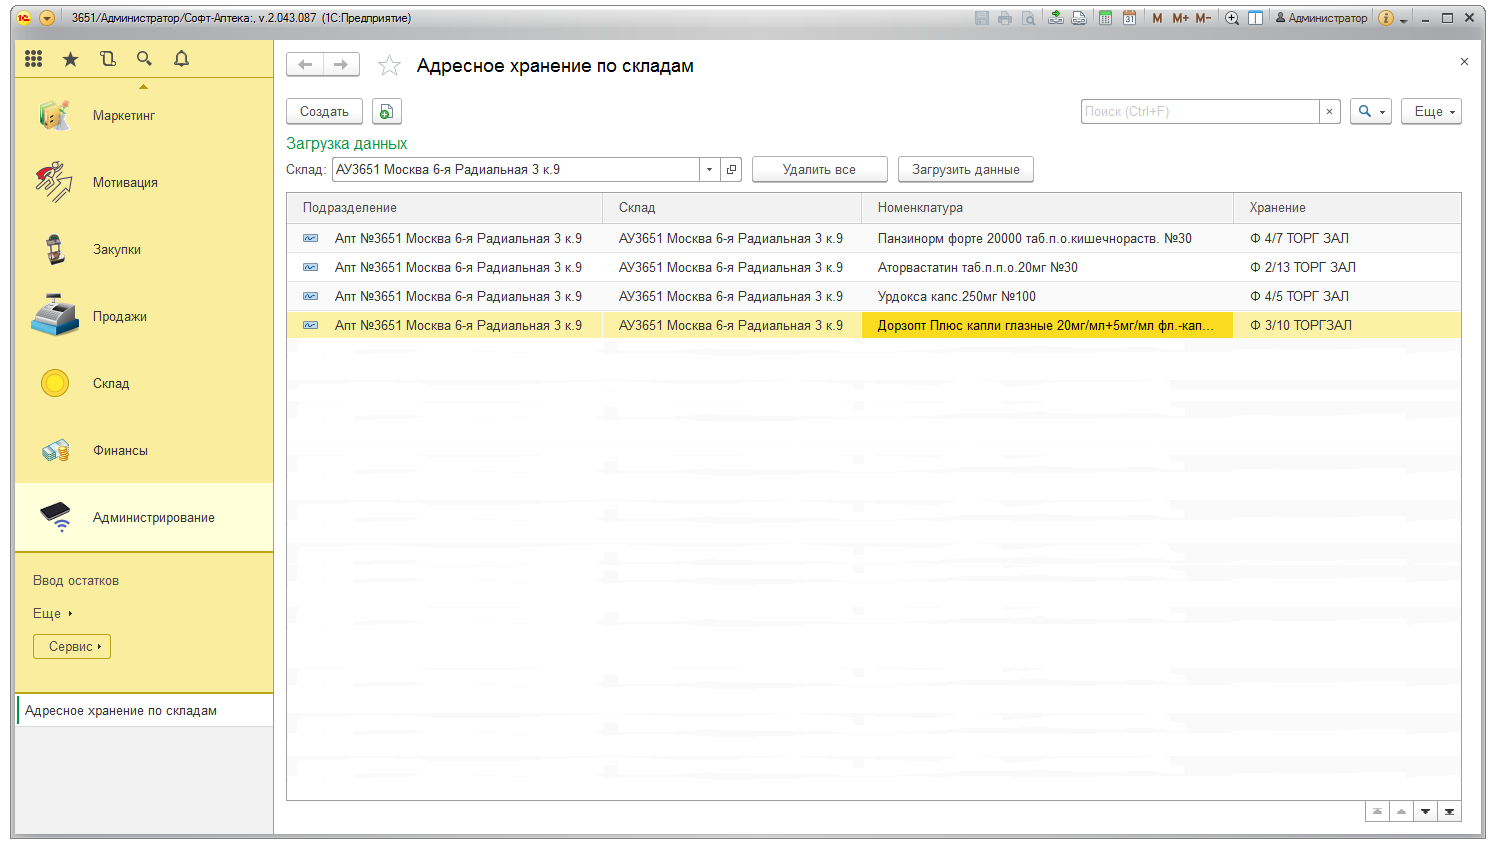Click the zoom magnifier icon in the title bar

1232,18
